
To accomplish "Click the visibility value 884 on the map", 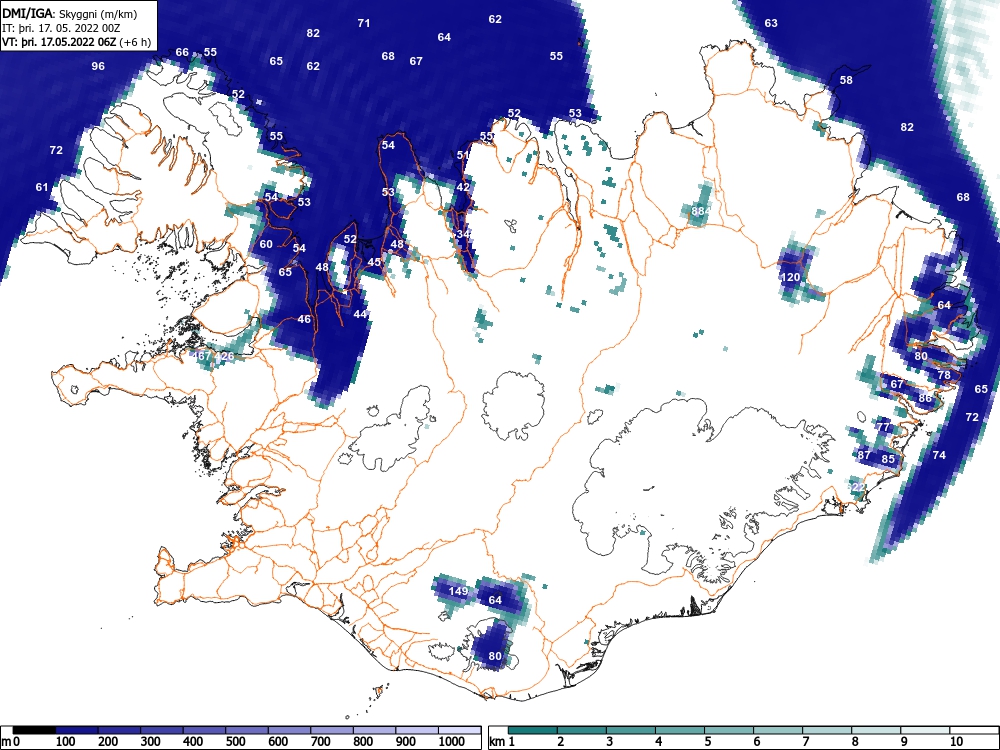I will coord(700,211).
